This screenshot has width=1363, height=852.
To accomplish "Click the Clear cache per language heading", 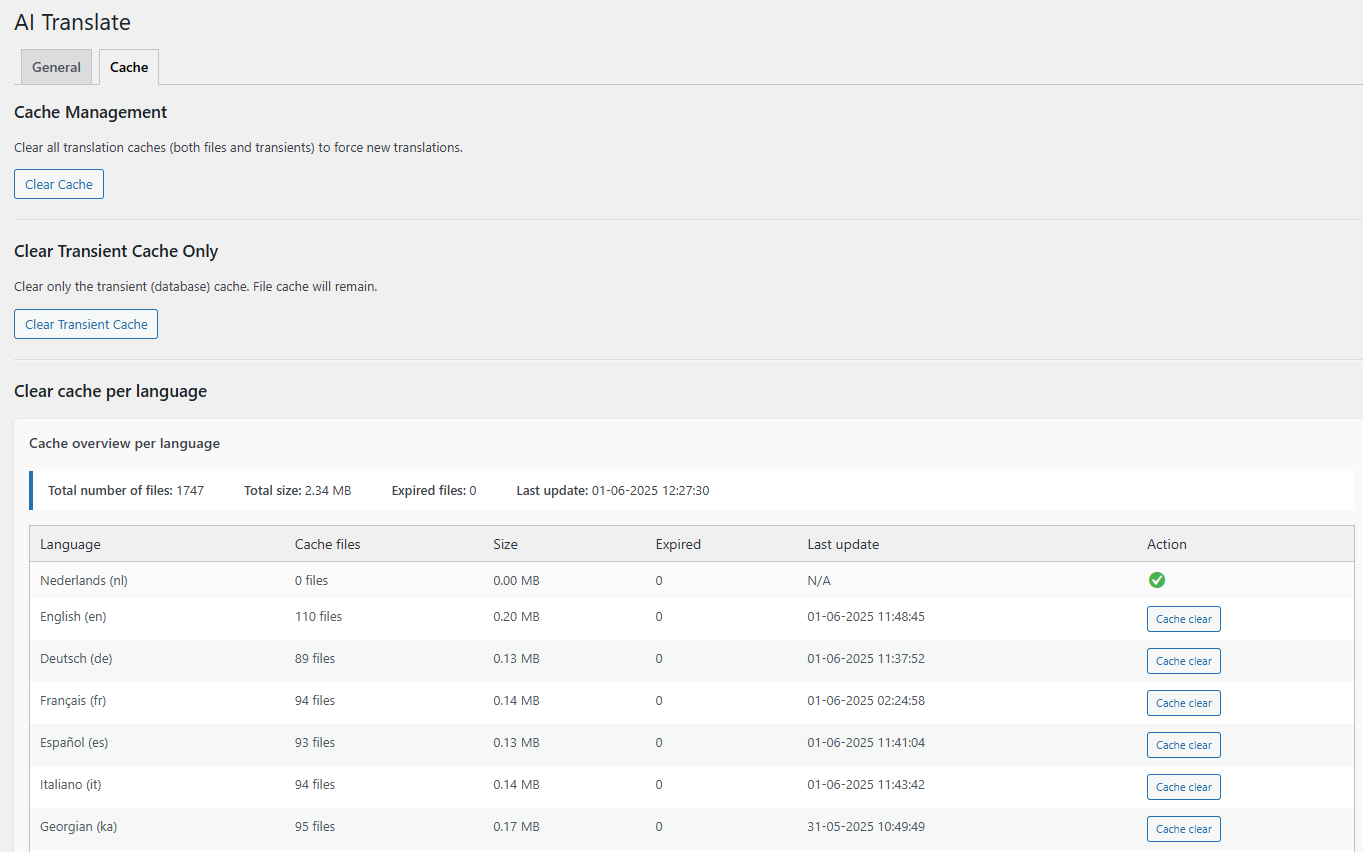I will 111,391.
